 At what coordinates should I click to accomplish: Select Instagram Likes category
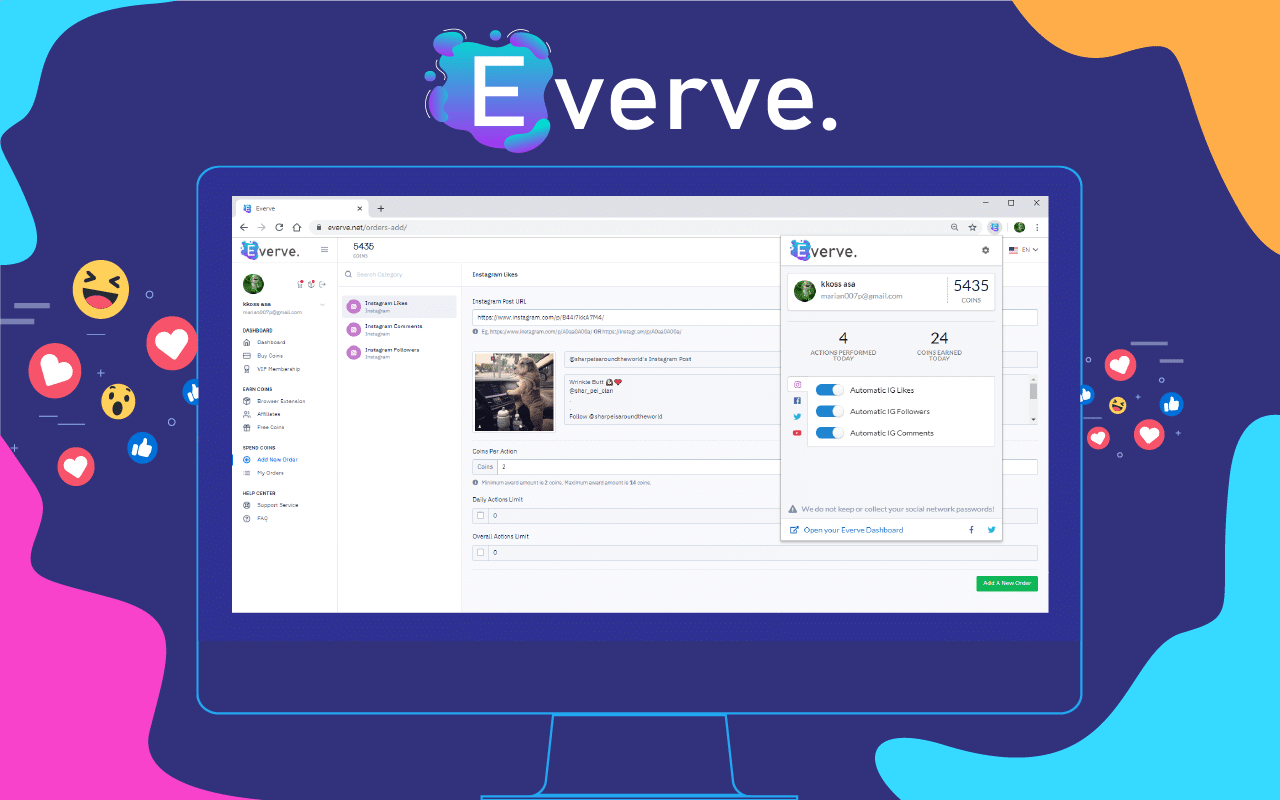click(x=399, y=306)
